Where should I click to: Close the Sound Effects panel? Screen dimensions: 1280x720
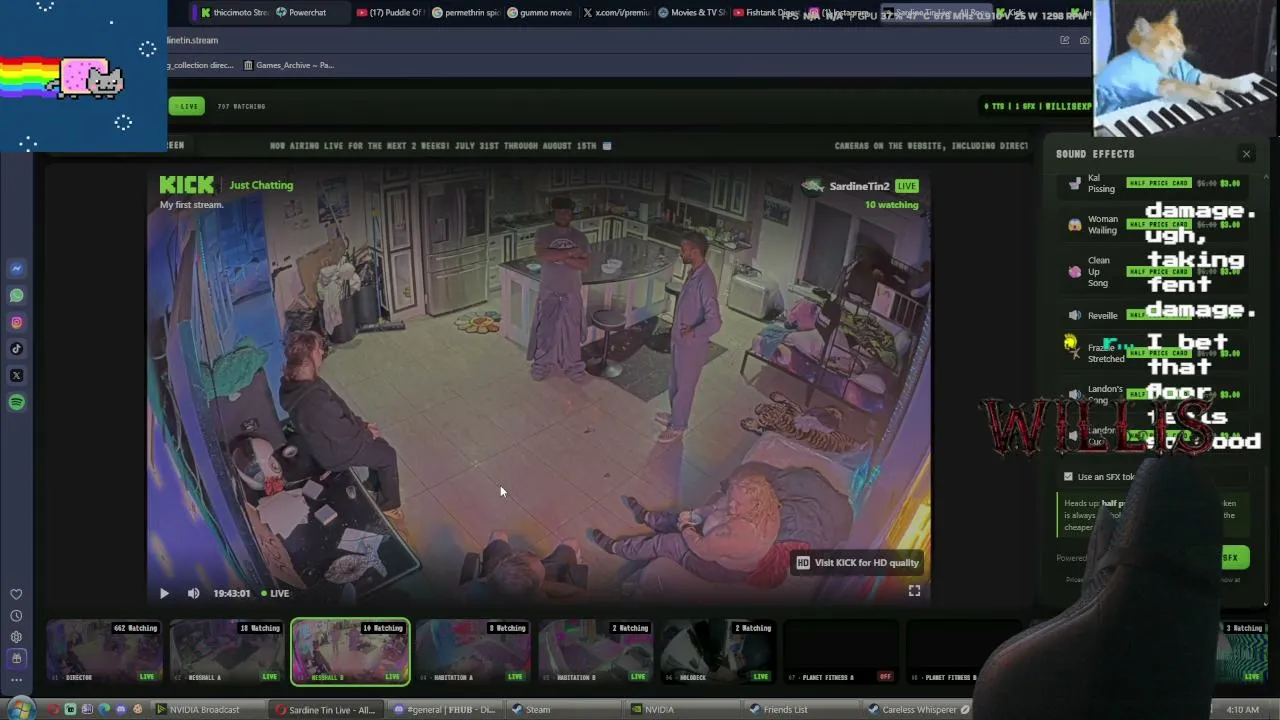pyautogui.click(x=1246, y=154)
